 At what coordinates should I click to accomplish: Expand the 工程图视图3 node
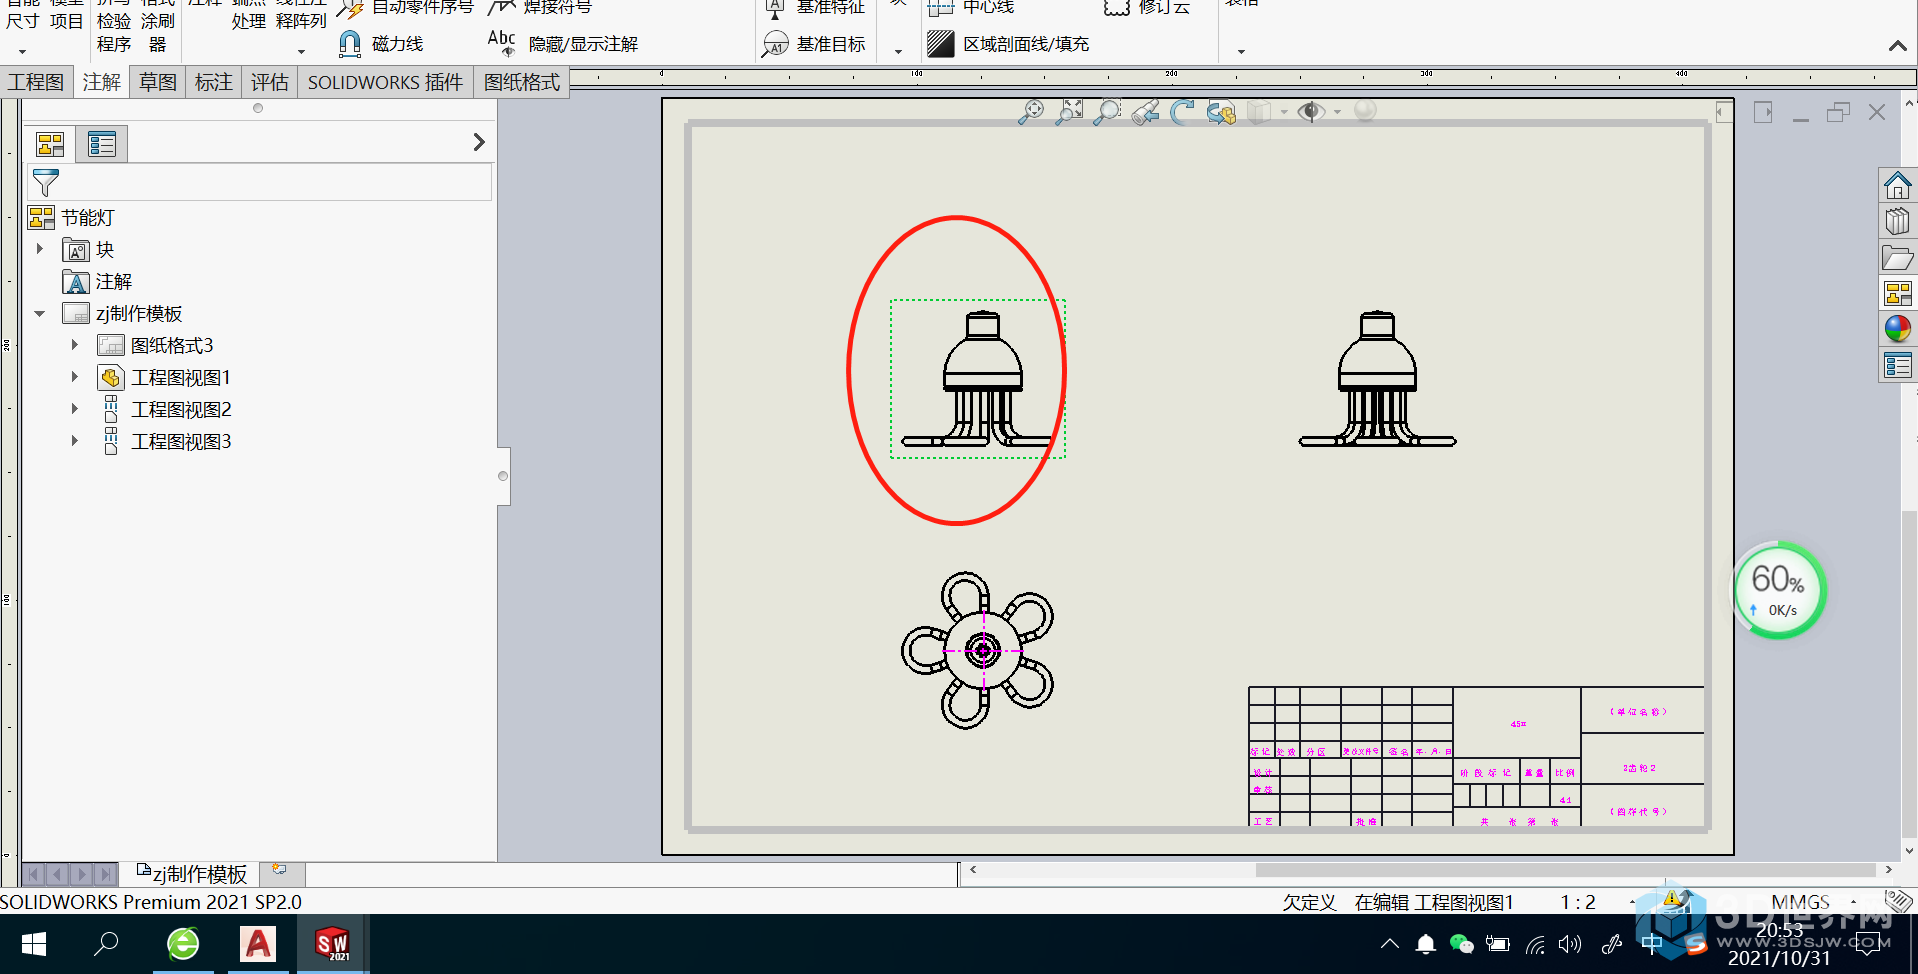click(x=75, y=441)
